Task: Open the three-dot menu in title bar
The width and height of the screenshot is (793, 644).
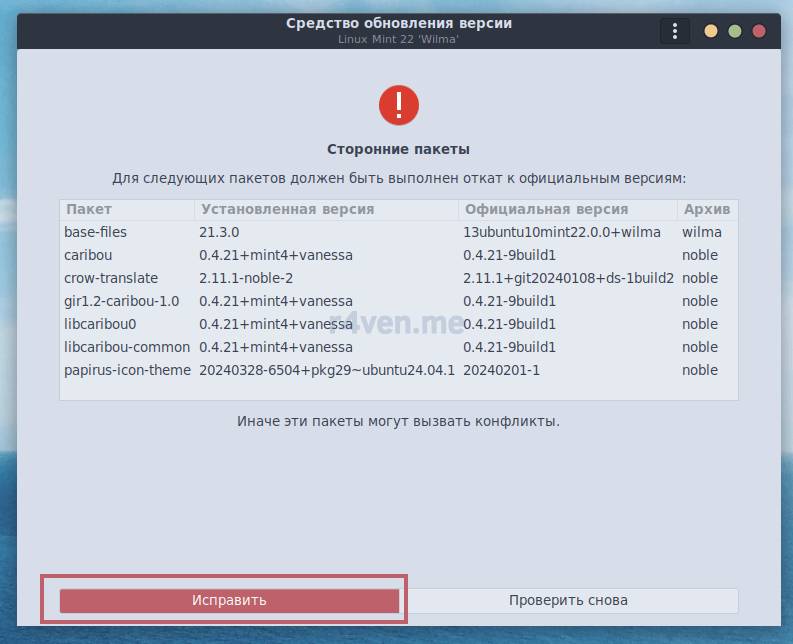Action: tap(675, 31)
